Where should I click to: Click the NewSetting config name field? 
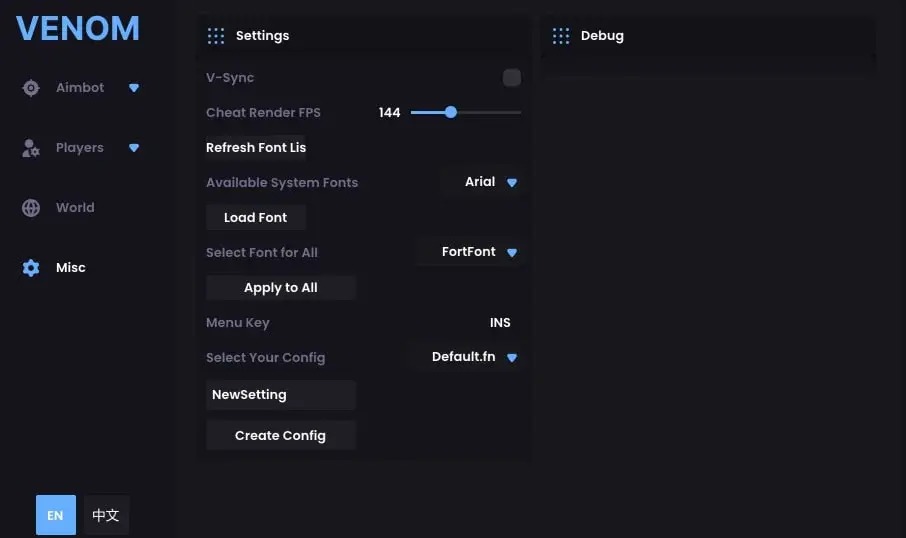[x=281, y=395]
